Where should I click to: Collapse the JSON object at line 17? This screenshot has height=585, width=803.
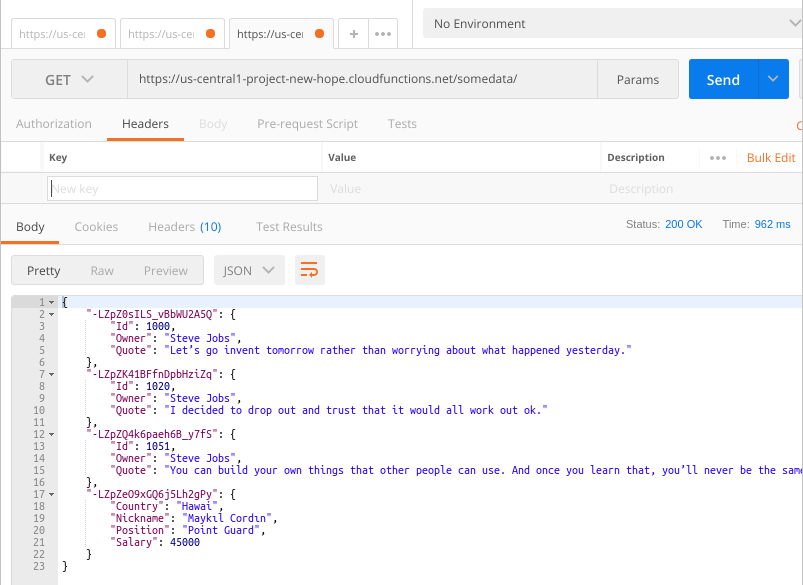click(52, 494)
